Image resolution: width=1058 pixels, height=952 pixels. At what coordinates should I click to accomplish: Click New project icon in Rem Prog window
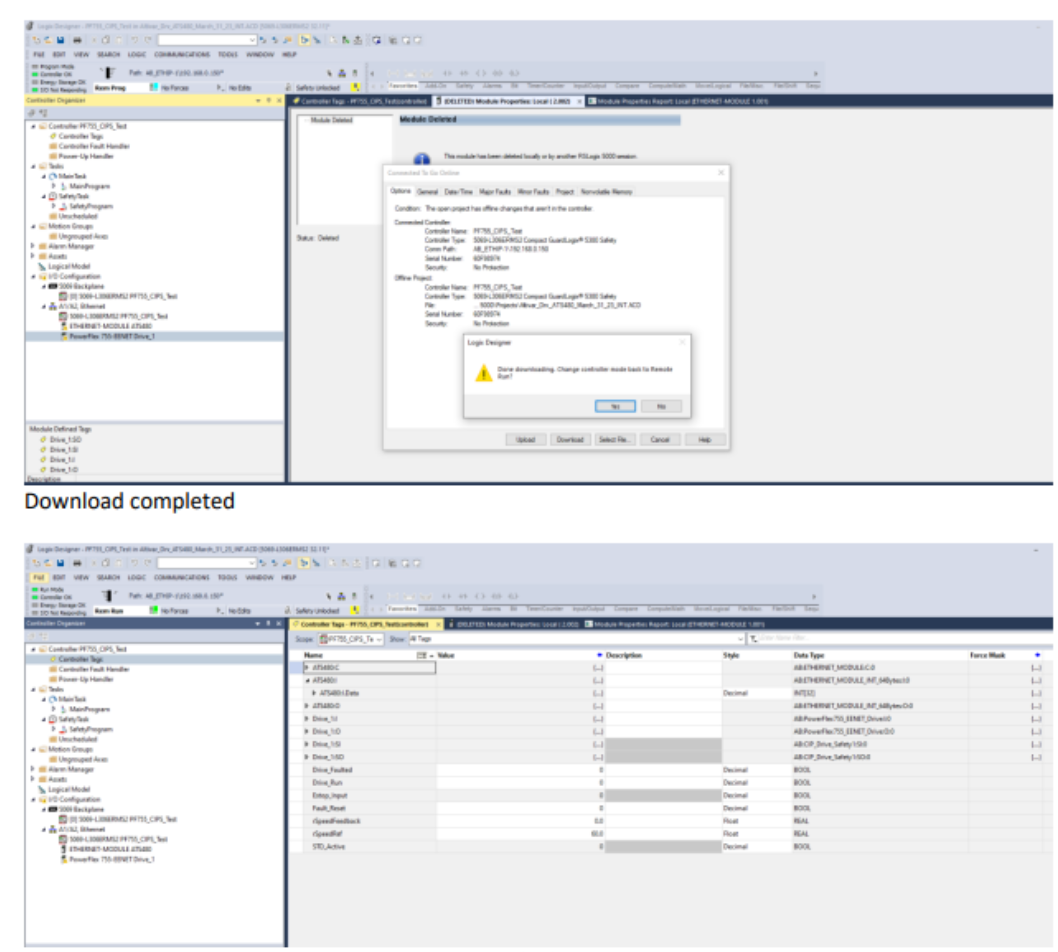(36, 40)
